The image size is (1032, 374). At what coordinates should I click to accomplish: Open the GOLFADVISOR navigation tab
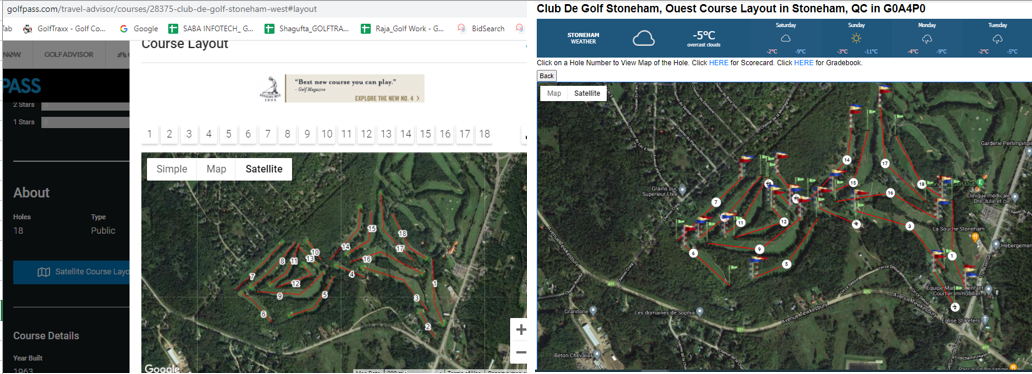click(68, 55)
